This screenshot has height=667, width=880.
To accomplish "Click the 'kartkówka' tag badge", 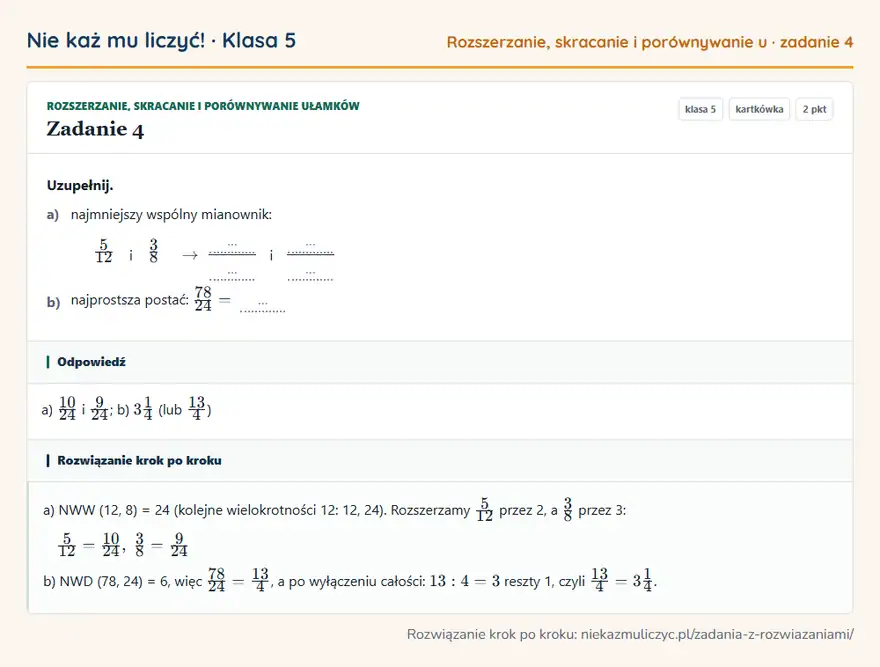I will 759,109.
